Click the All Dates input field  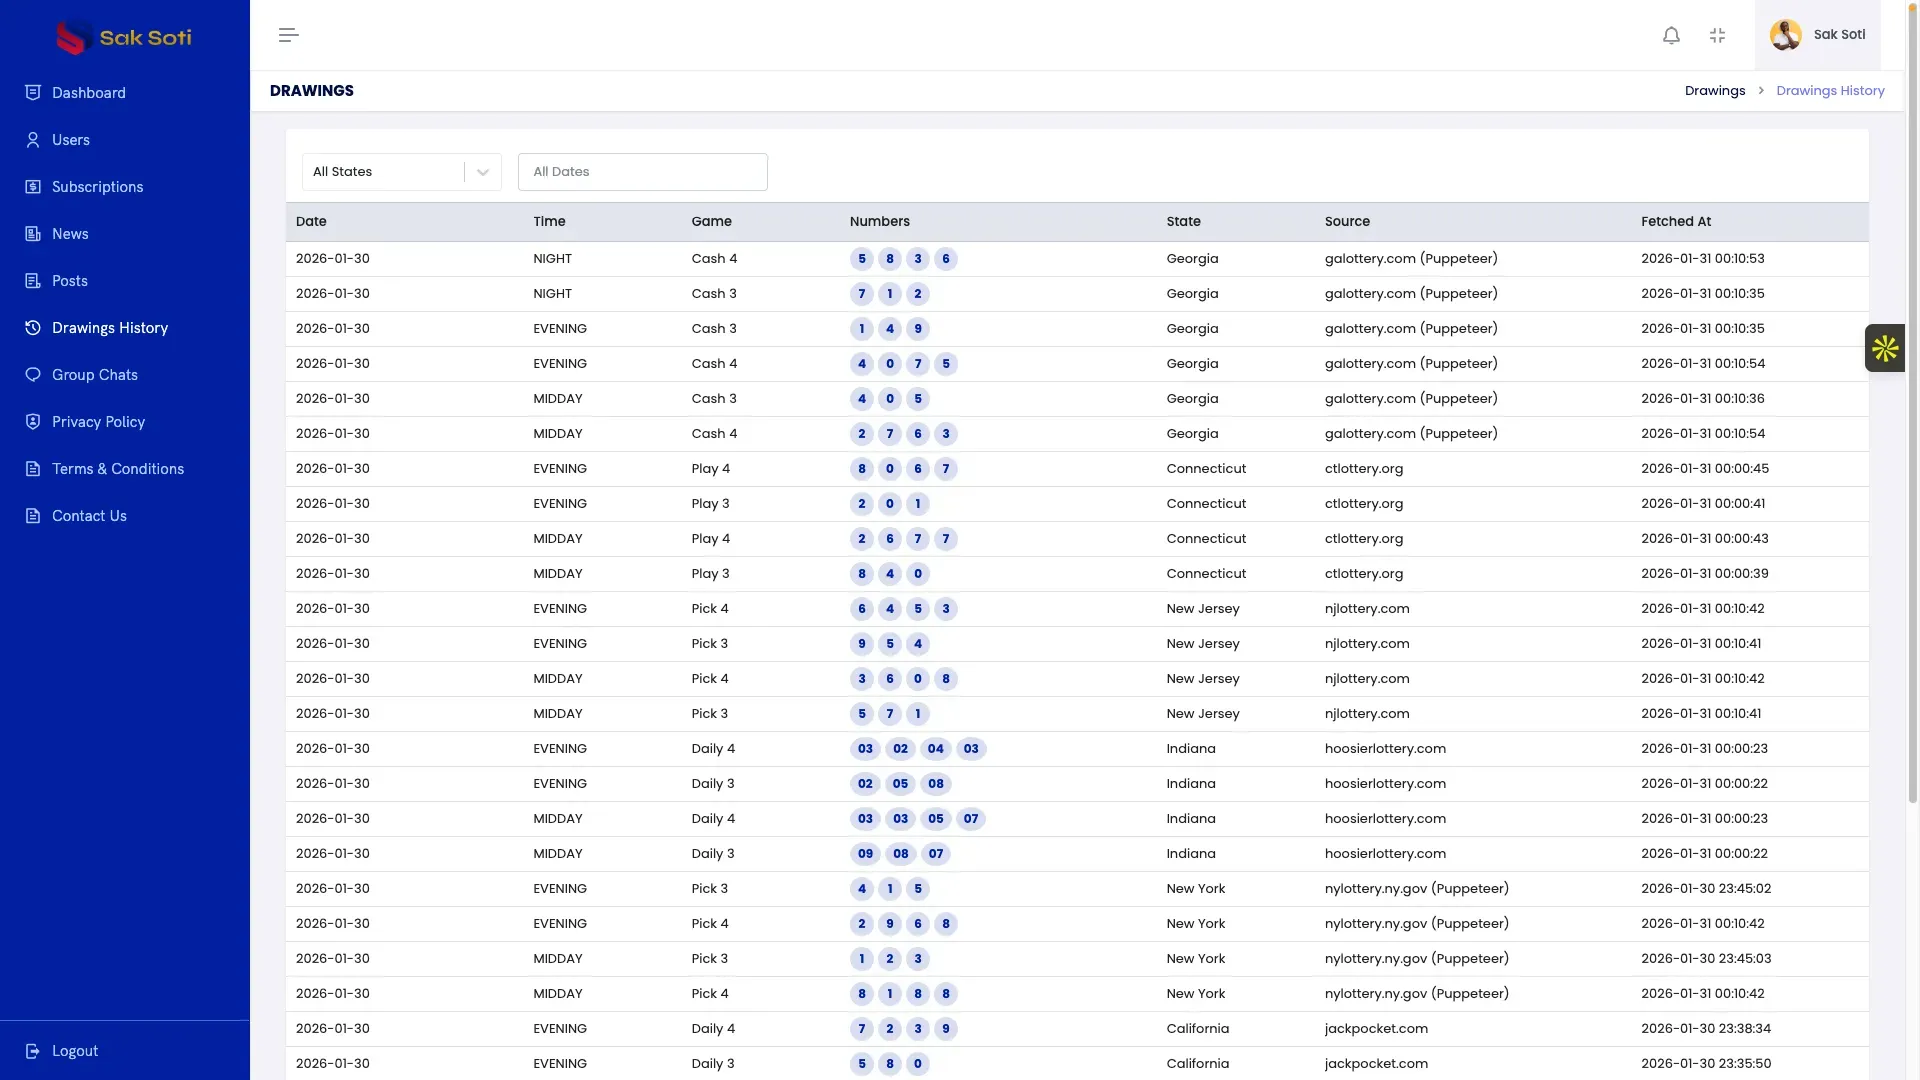click(643, 172)
